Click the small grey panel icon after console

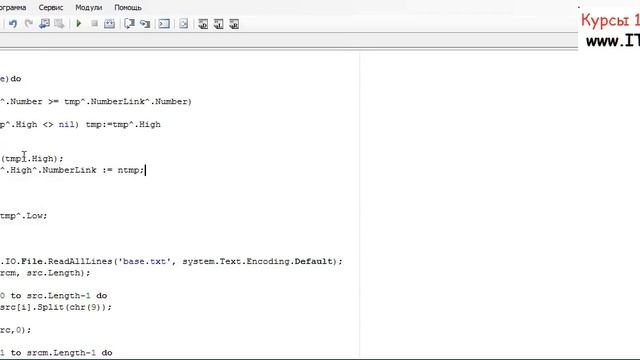[184, 24]
